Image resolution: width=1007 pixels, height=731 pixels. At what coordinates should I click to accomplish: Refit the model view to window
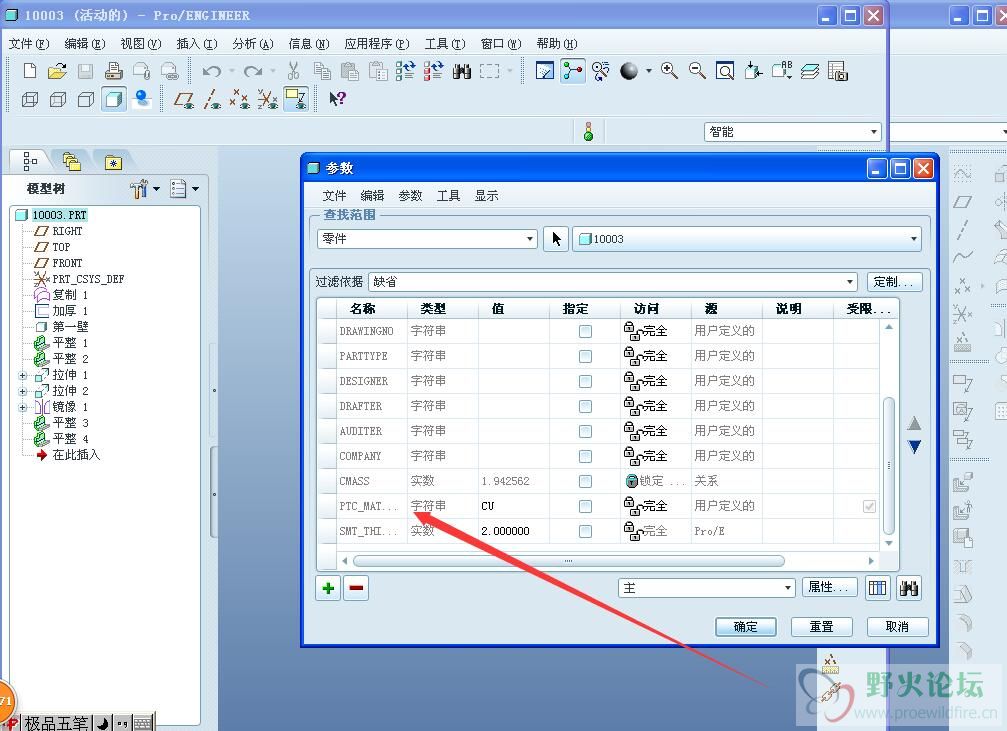725,71
